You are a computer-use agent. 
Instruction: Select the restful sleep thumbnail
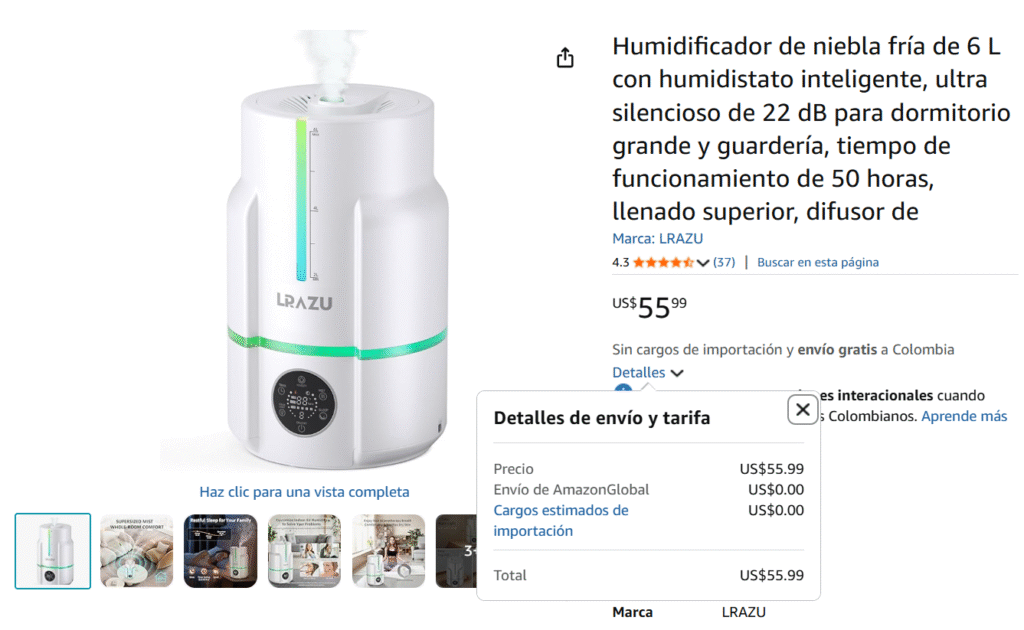[x=221, y=551]
